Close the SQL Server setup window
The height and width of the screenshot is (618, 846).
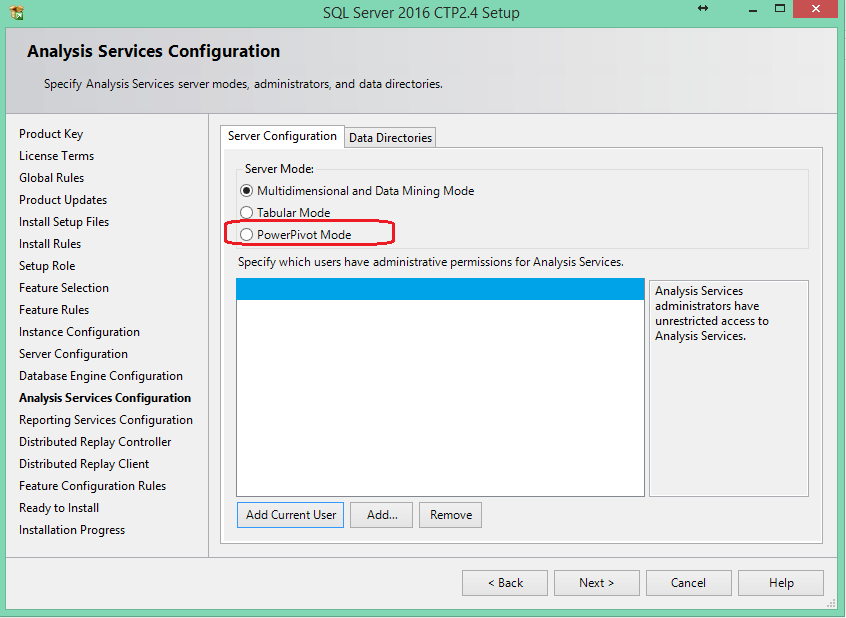point(816,9)
